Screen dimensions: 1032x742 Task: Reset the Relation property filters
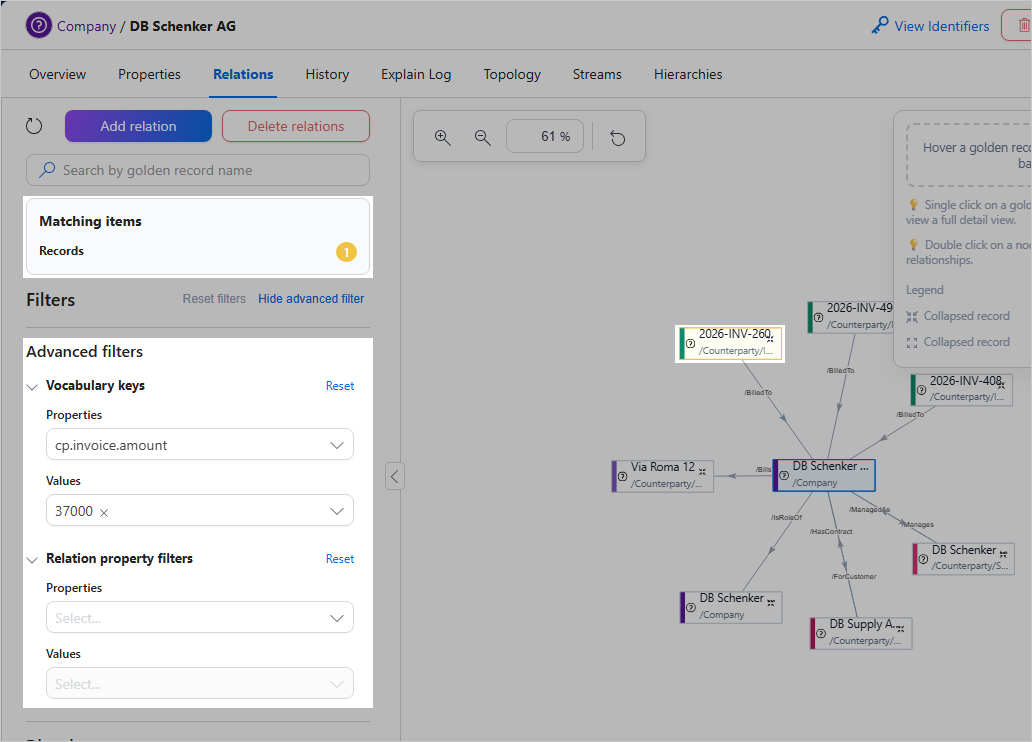340,559
